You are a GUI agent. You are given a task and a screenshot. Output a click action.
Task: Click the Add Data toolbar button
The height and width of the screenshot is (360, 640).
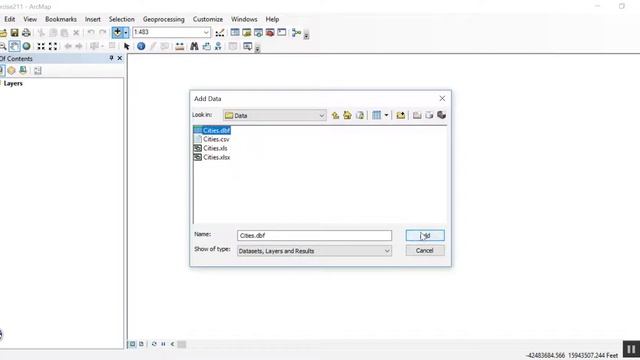coord(117,32)
